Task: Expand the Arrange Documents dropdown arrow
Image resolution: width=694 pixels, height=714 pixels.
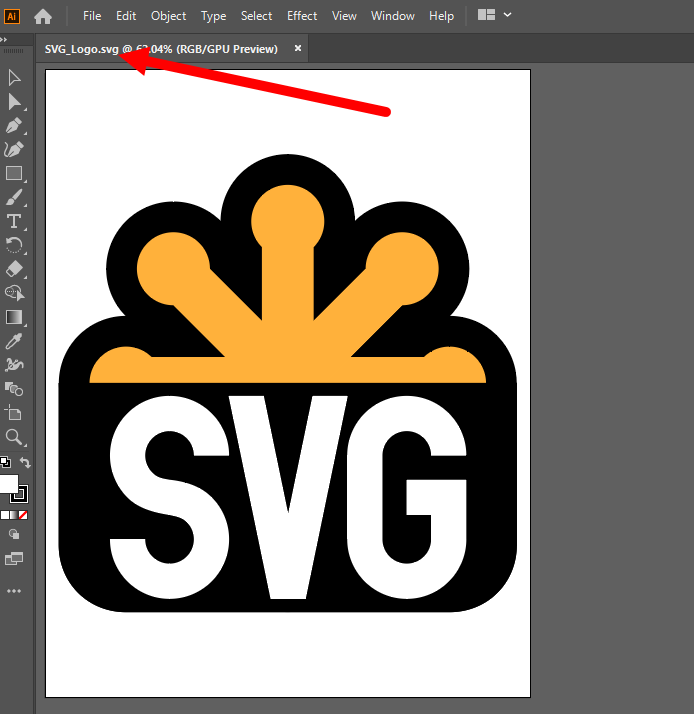Action: pos(507,15)
